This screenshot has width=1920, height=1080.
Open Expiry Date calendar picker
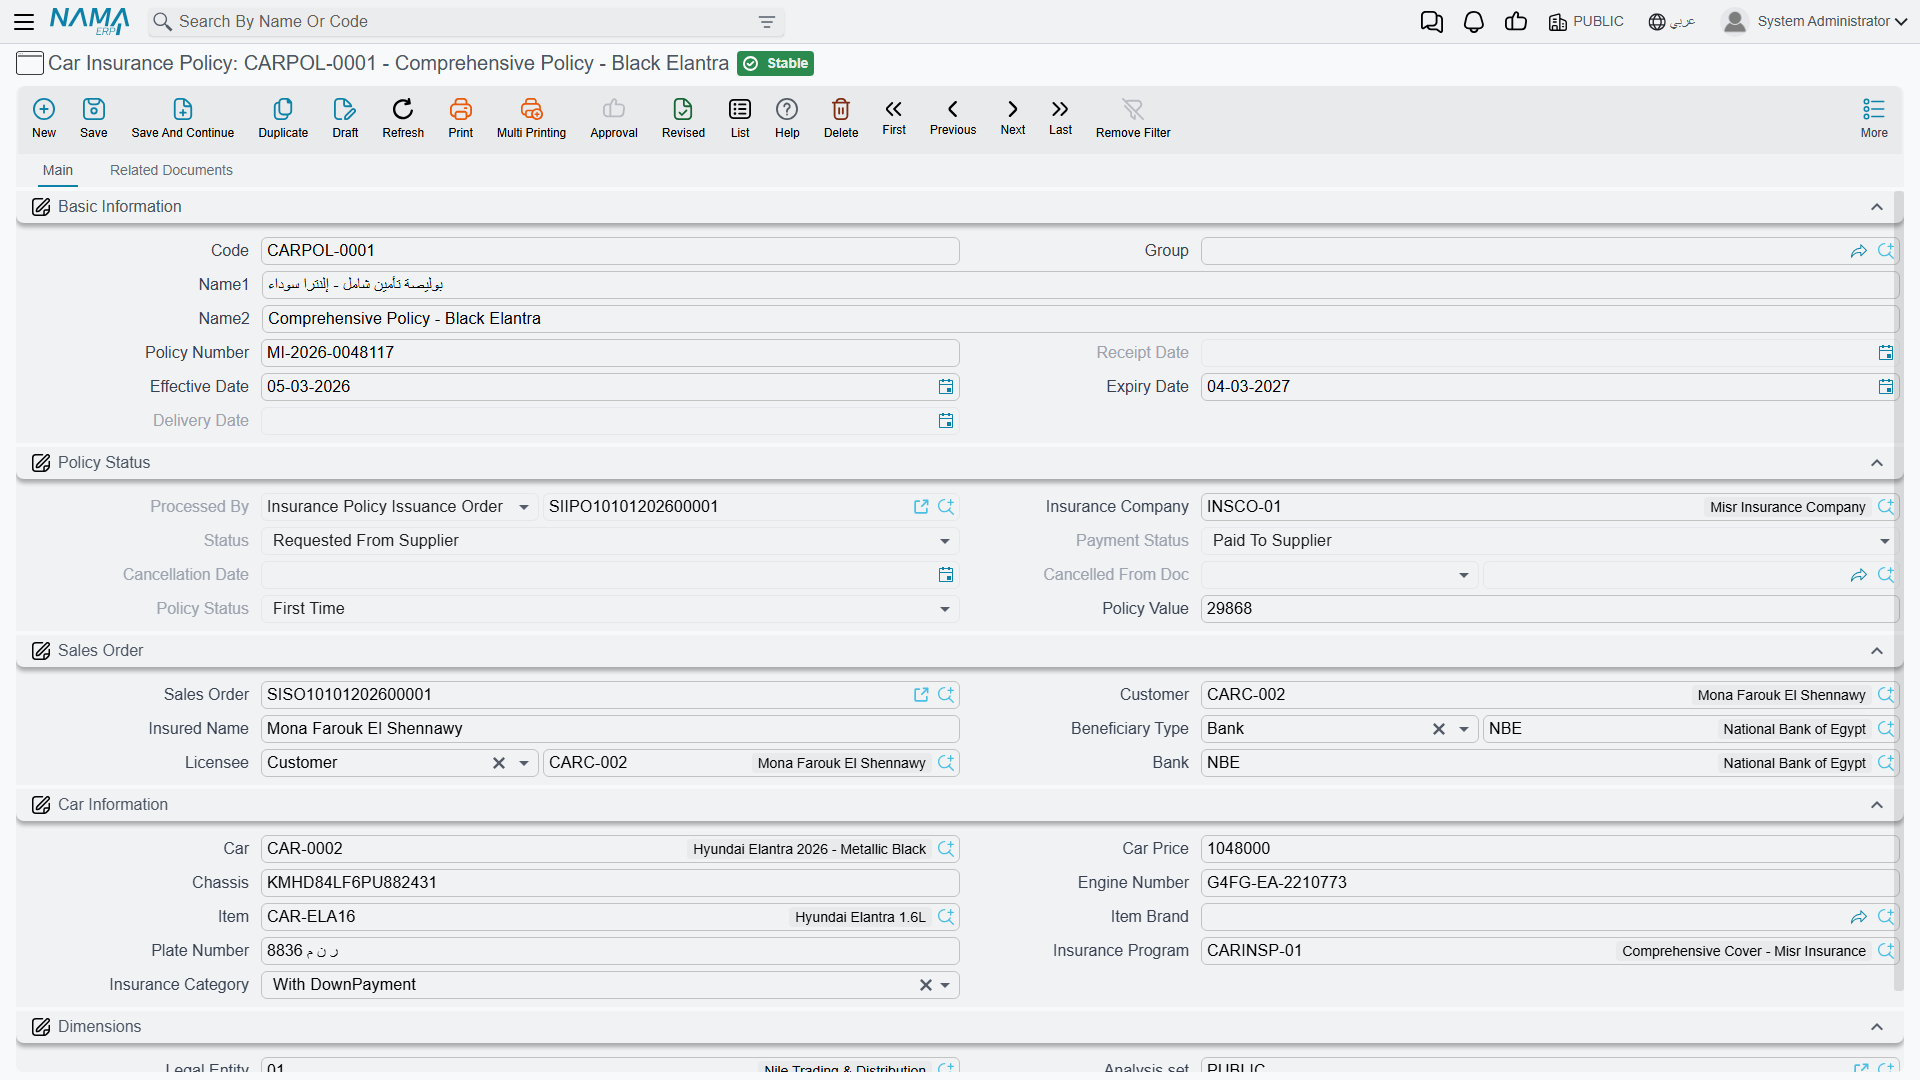[x=1886, y=387]
